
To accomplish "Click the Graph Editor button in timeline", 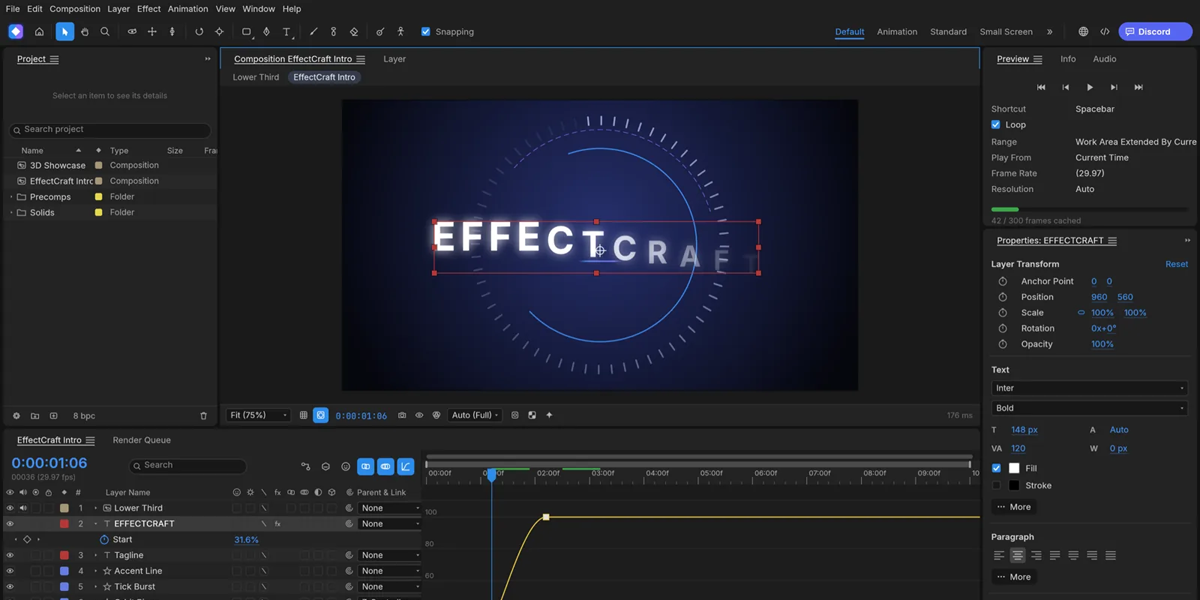I will 406,466.
